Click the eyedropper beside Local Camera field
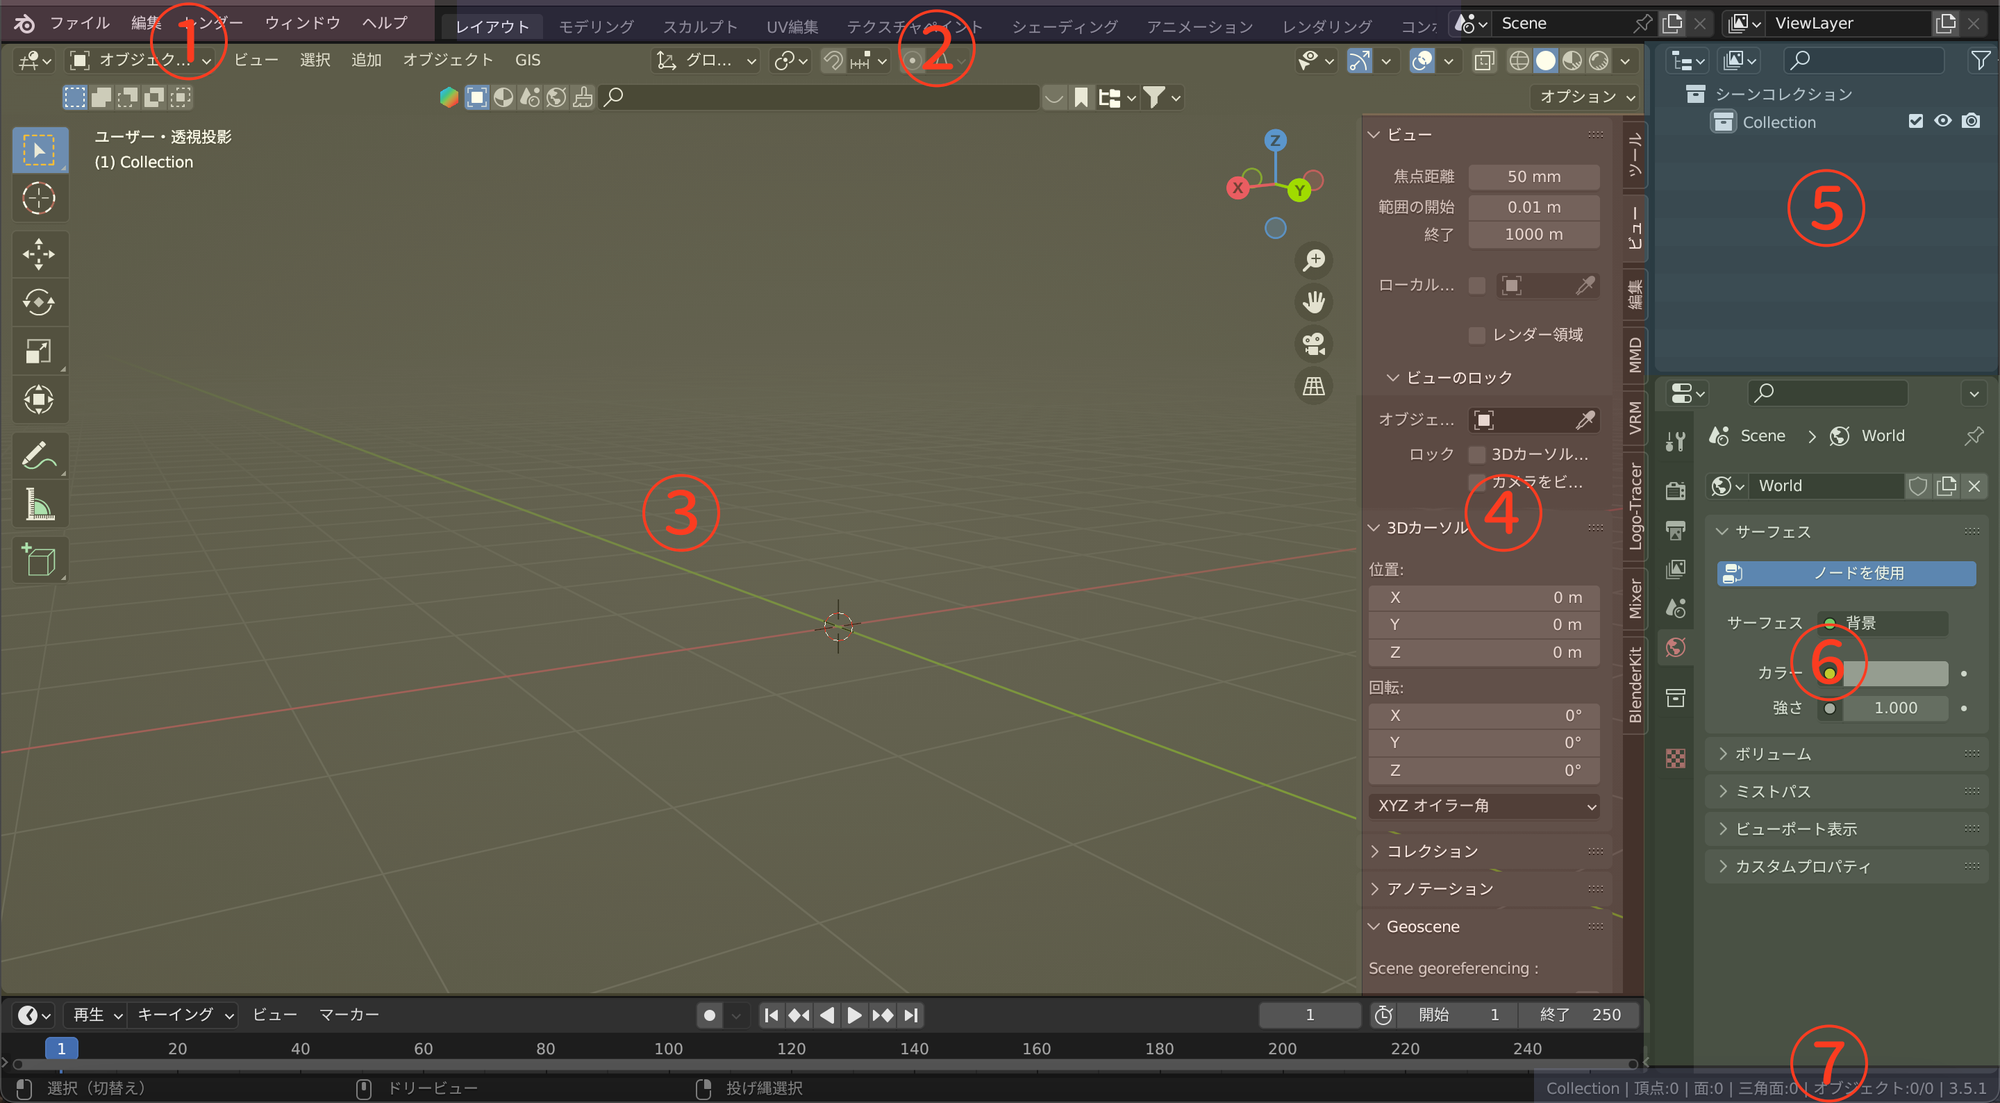 pyautogui.click(x=1586, y=285)
